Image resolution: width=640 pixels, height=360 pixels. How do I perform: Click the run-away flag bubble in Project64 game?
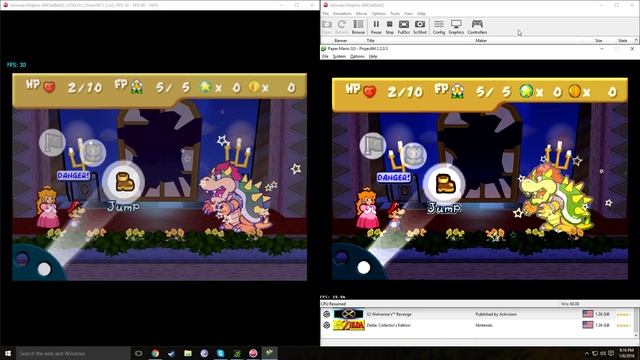[x=373, y=145]
